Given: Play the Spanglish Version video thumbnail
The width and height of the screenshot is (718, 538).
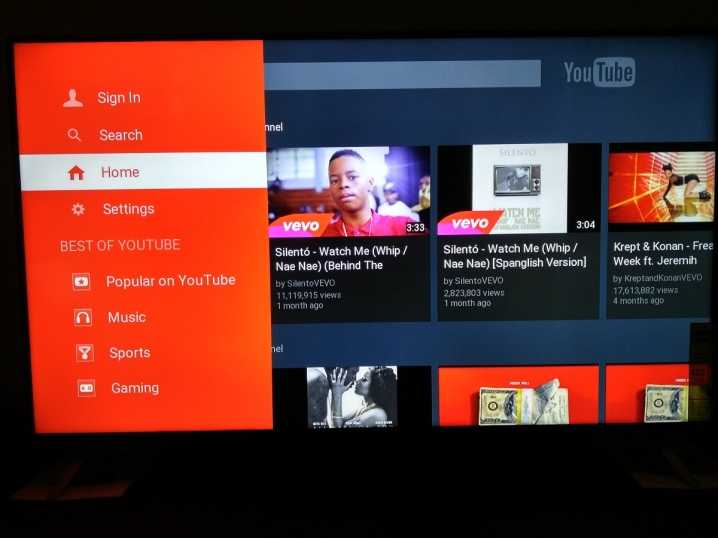Looking at the screenshot, I should [520, 190].
